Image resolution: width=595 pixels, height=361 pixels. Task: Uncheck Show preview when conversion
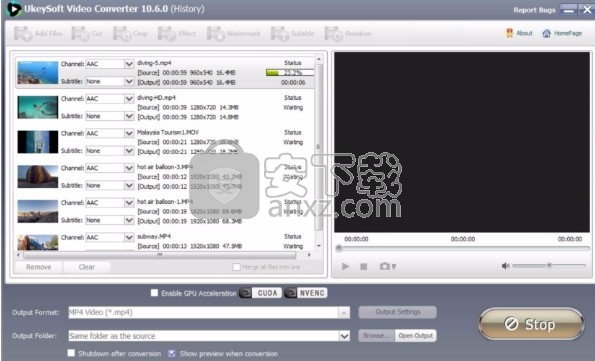point(172,353)
